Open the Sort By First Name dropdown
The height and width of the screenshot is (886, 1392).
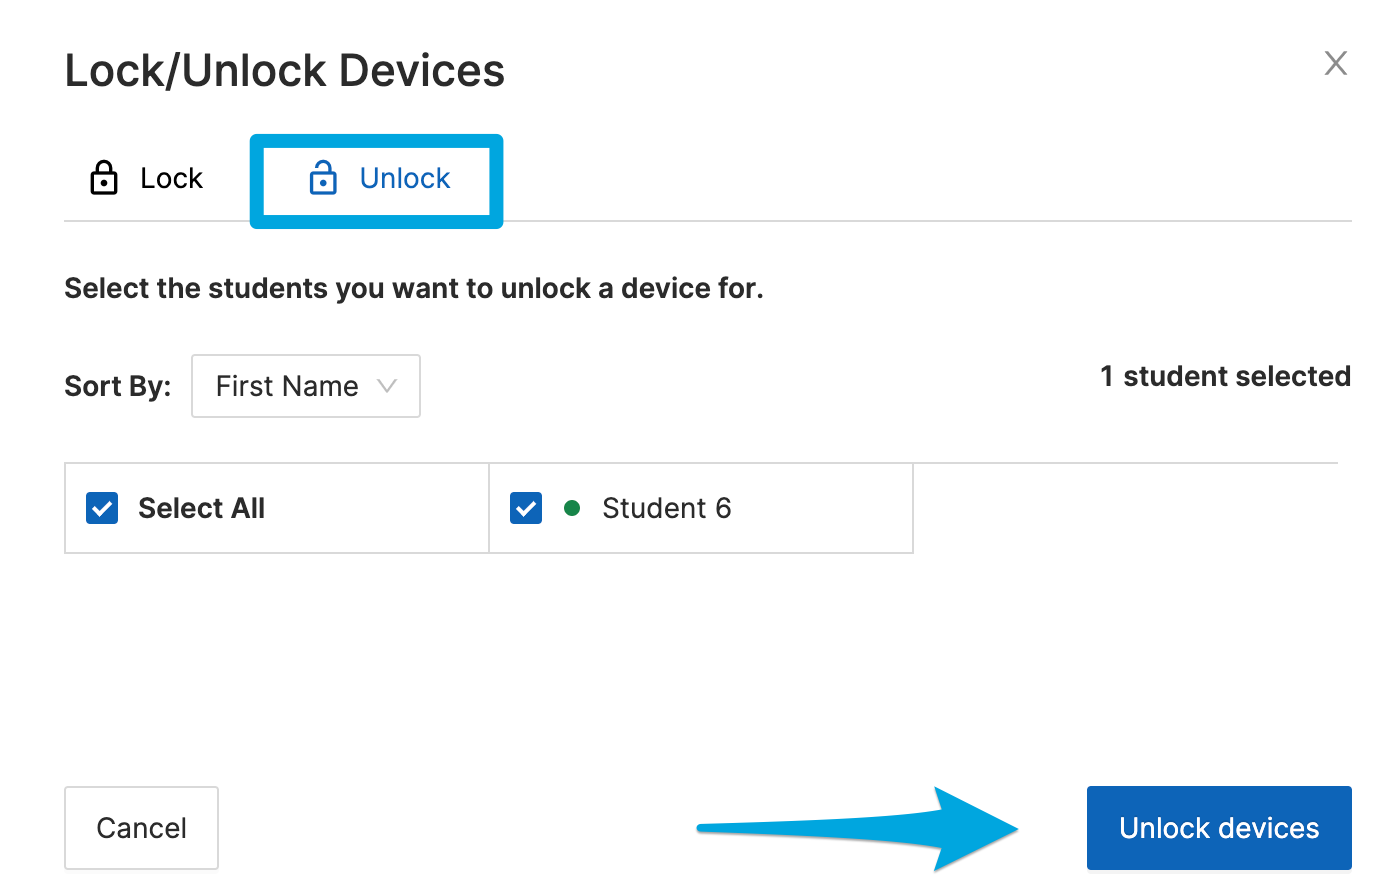(306, 386)
